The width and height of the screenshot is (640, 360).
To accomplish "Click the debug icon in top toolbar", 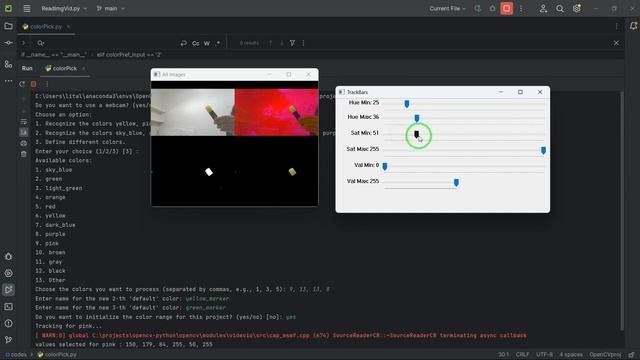I will [493, 8].
